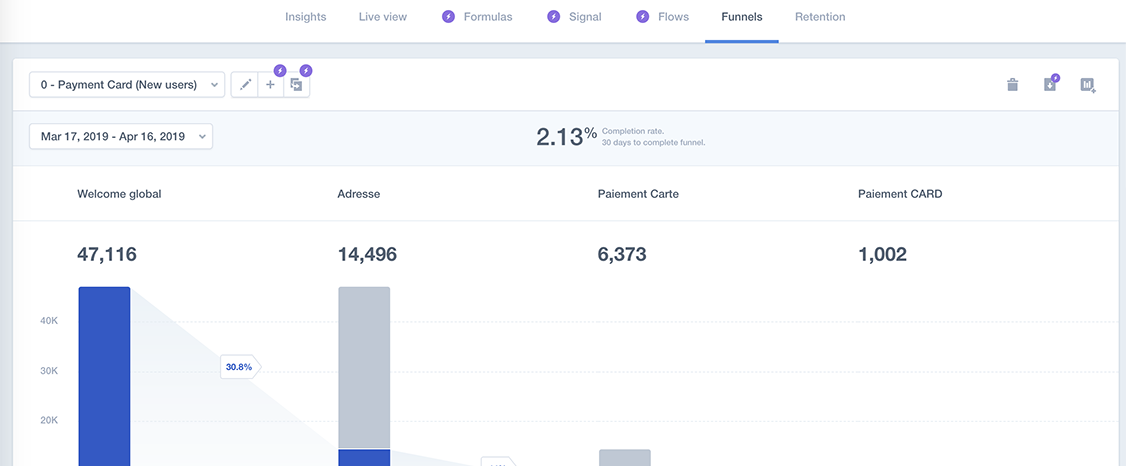The width and height of the screenshot is (1126, 466).
Task: Edit the funnel with the pencil icon
Action: tap(245, 85)
